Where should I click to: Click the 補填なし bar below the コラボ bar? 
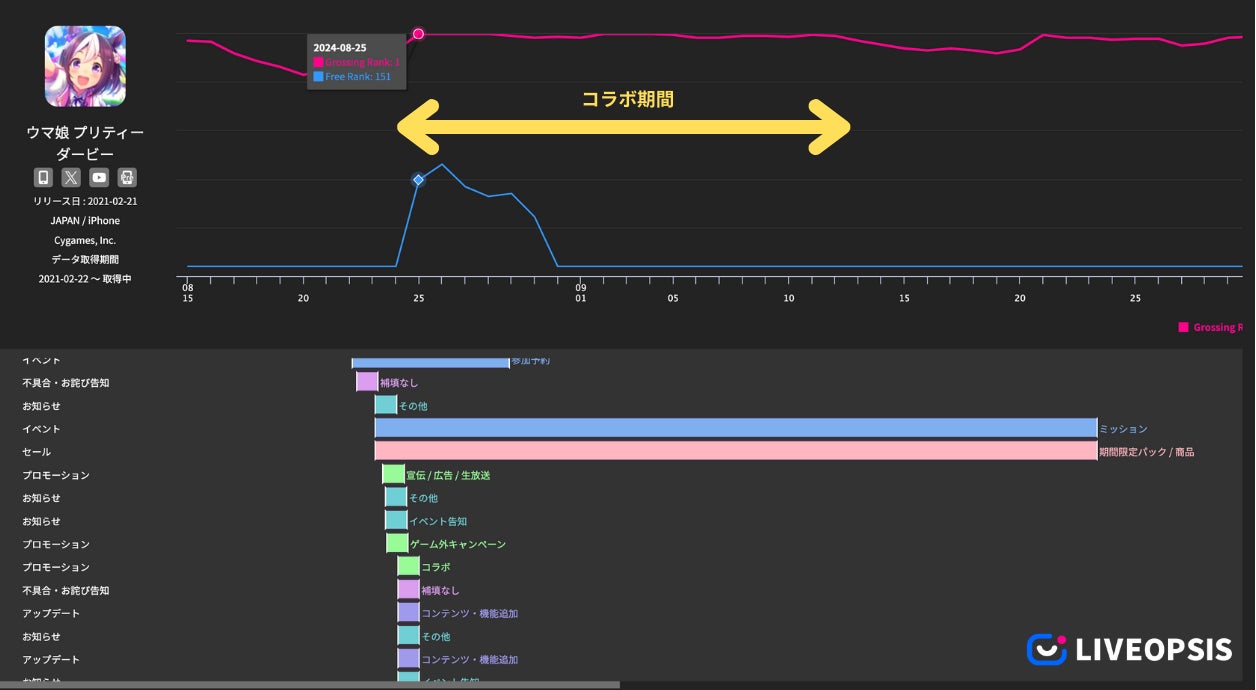pyautogui.click(x=408, y=589)
